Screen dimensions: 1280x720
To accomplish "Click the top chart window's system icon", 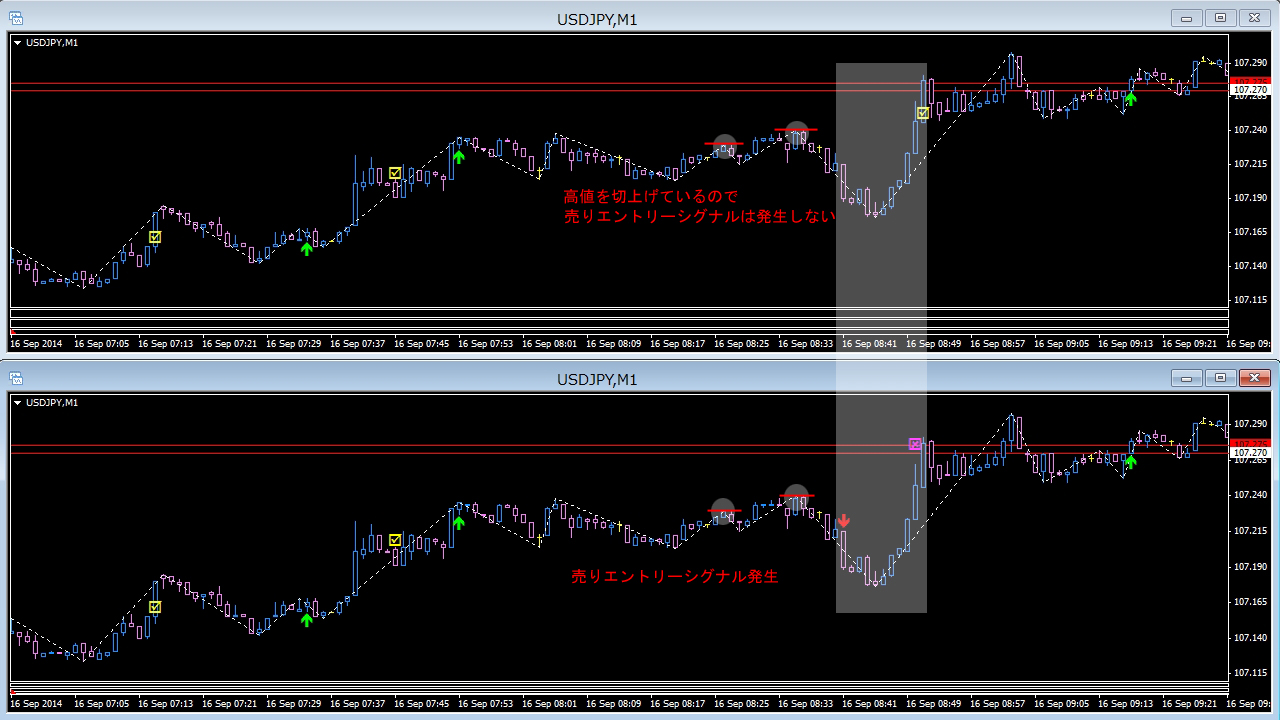I will 16,17.
